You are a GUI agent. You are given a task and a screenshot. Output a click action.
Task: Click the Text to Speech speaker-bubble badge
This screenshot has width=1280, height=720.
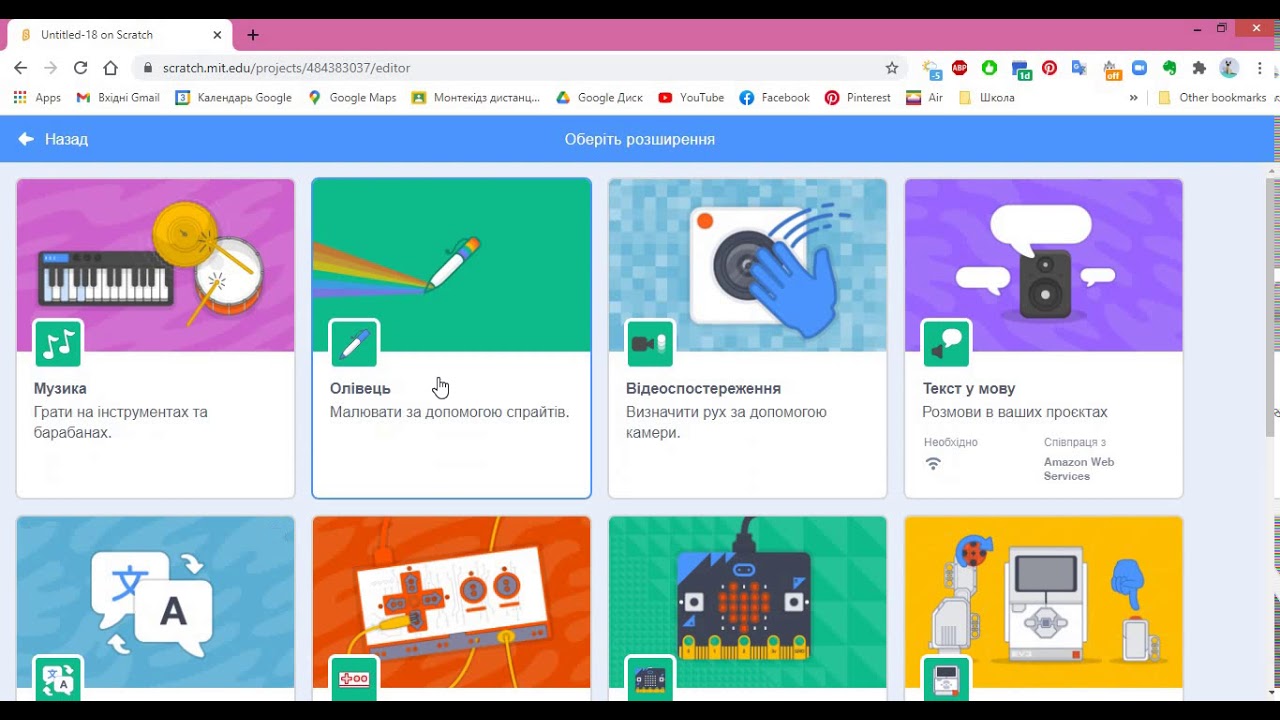point(946,344)
